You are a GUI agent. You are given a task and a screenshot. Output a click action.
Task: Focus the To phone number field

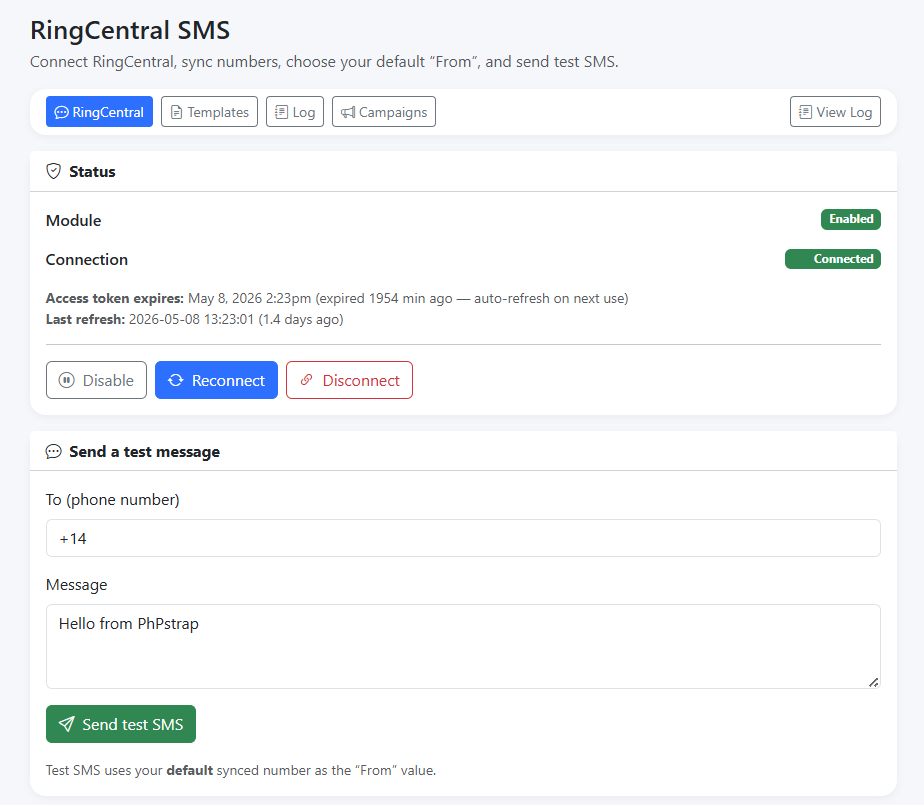pos(463,538)
